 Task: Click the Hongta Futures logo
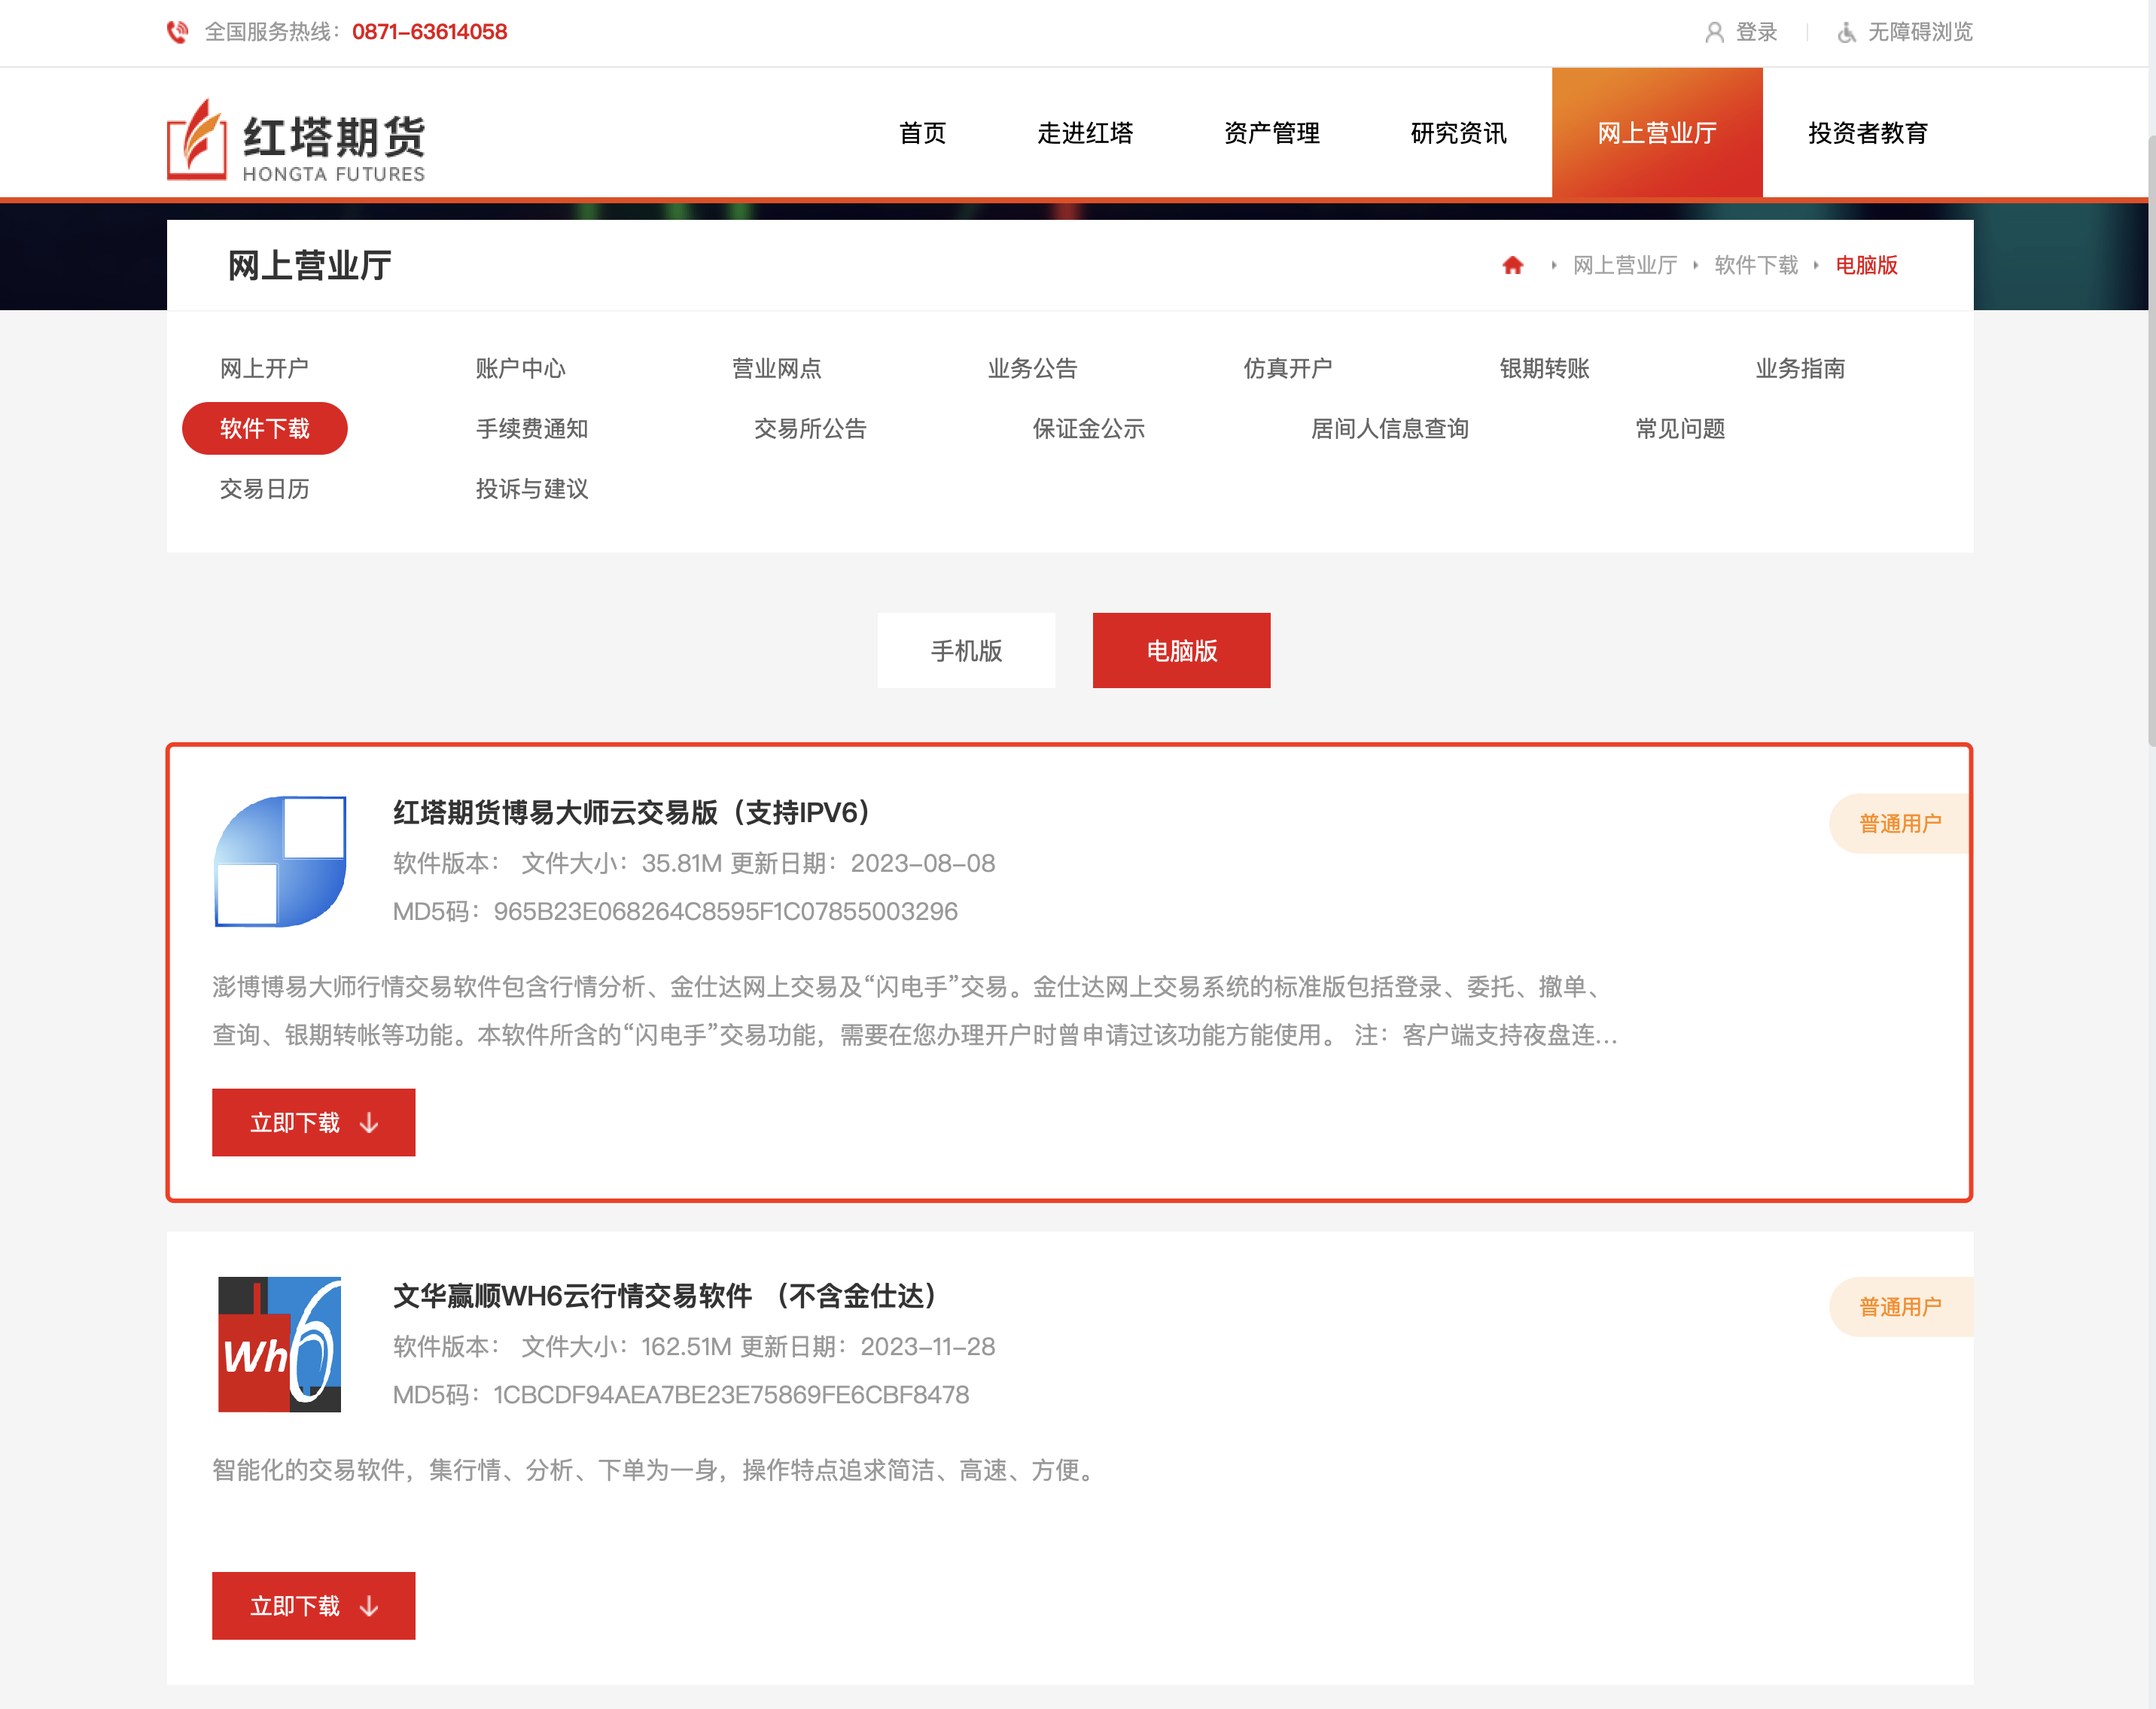point(296,140)
